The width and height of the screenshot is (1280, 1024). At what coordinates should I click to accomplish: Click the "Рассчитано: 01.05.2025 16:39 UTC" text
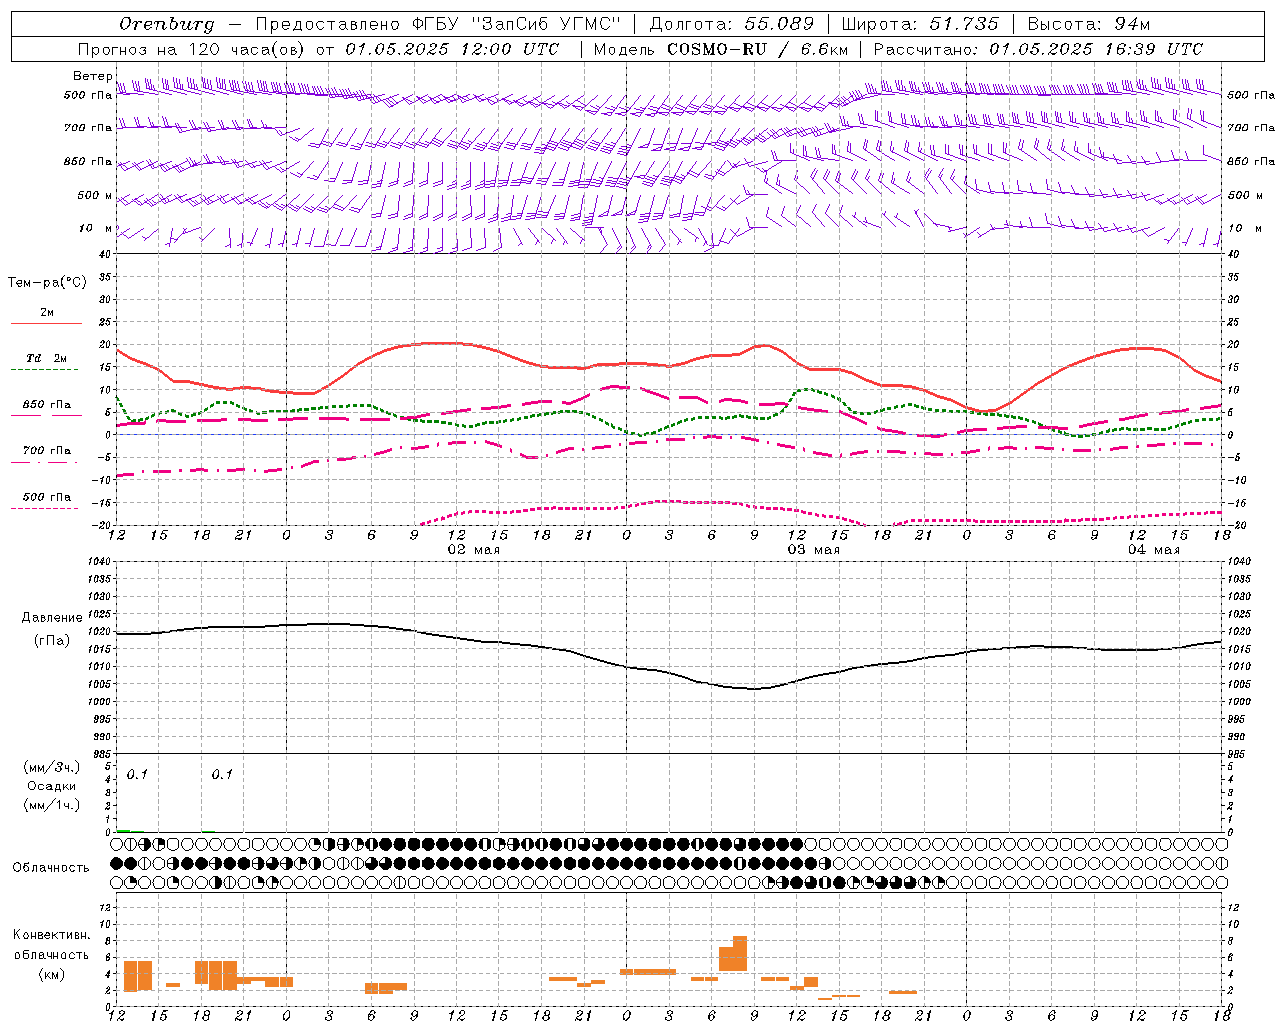1038,49
